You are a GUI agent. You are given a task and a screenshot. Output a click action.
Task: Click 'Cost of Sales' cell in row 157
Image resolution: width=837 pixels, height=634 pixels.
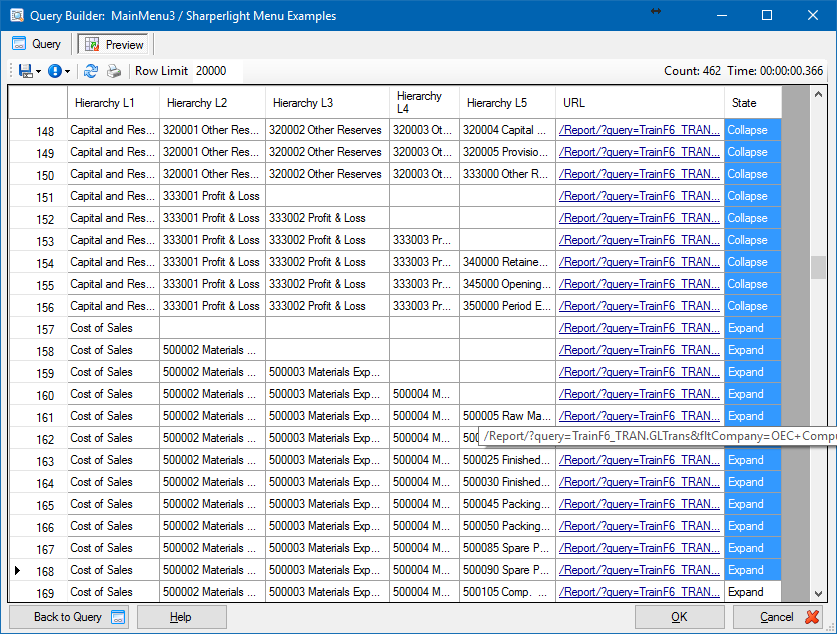click(113, 328)
